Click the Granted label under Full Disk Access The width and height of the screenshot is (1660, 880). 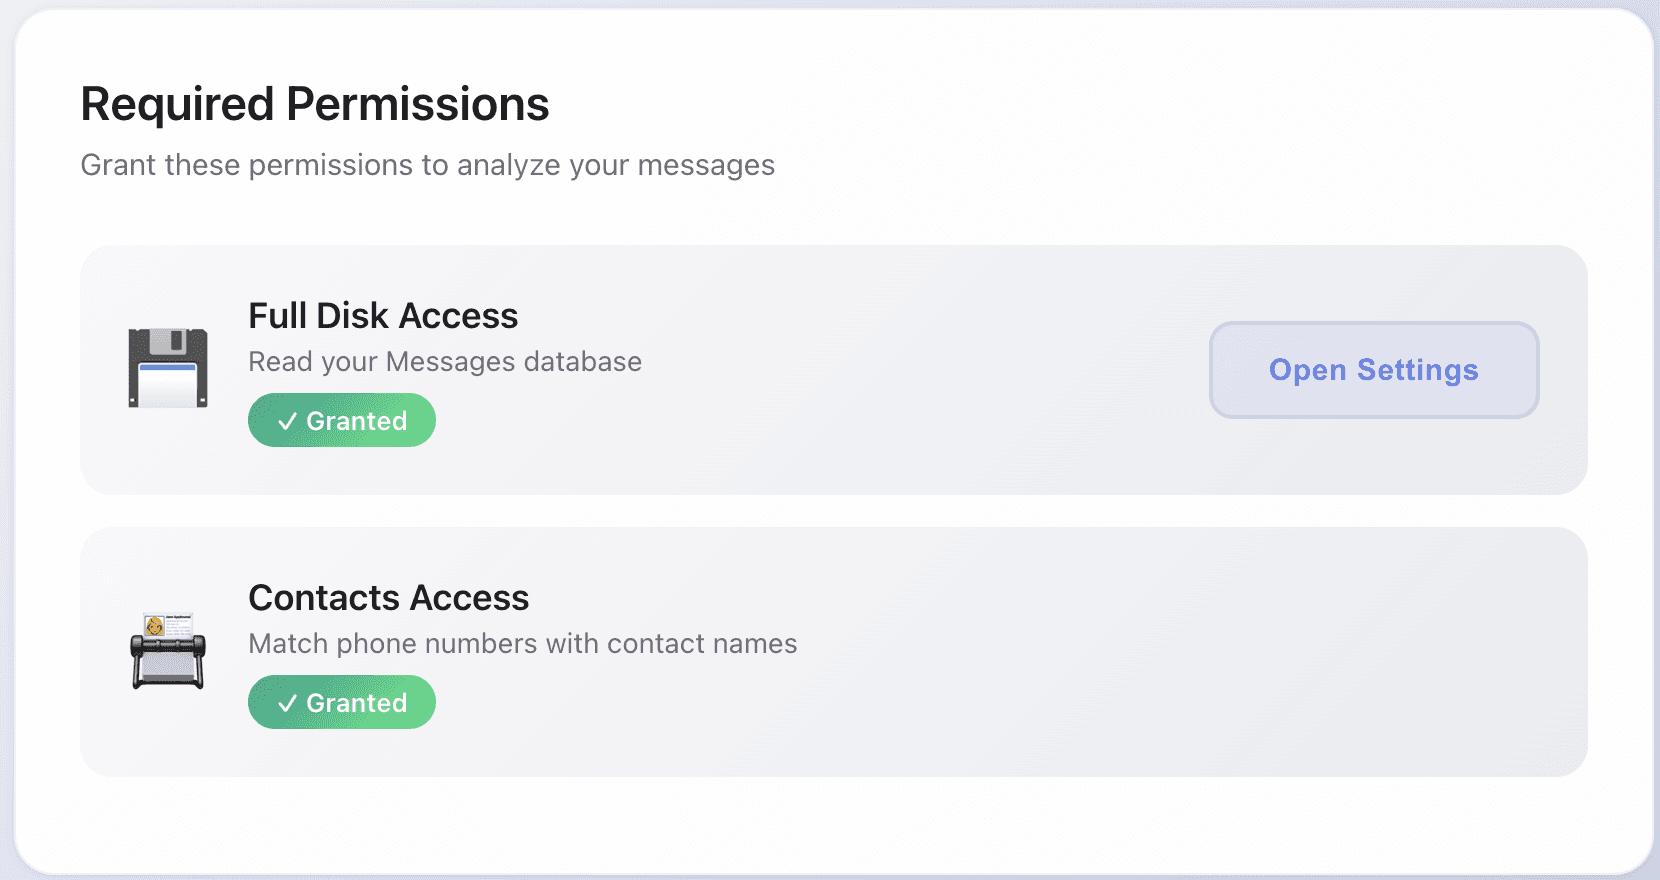pyautogui.click(x=357, y=421)
